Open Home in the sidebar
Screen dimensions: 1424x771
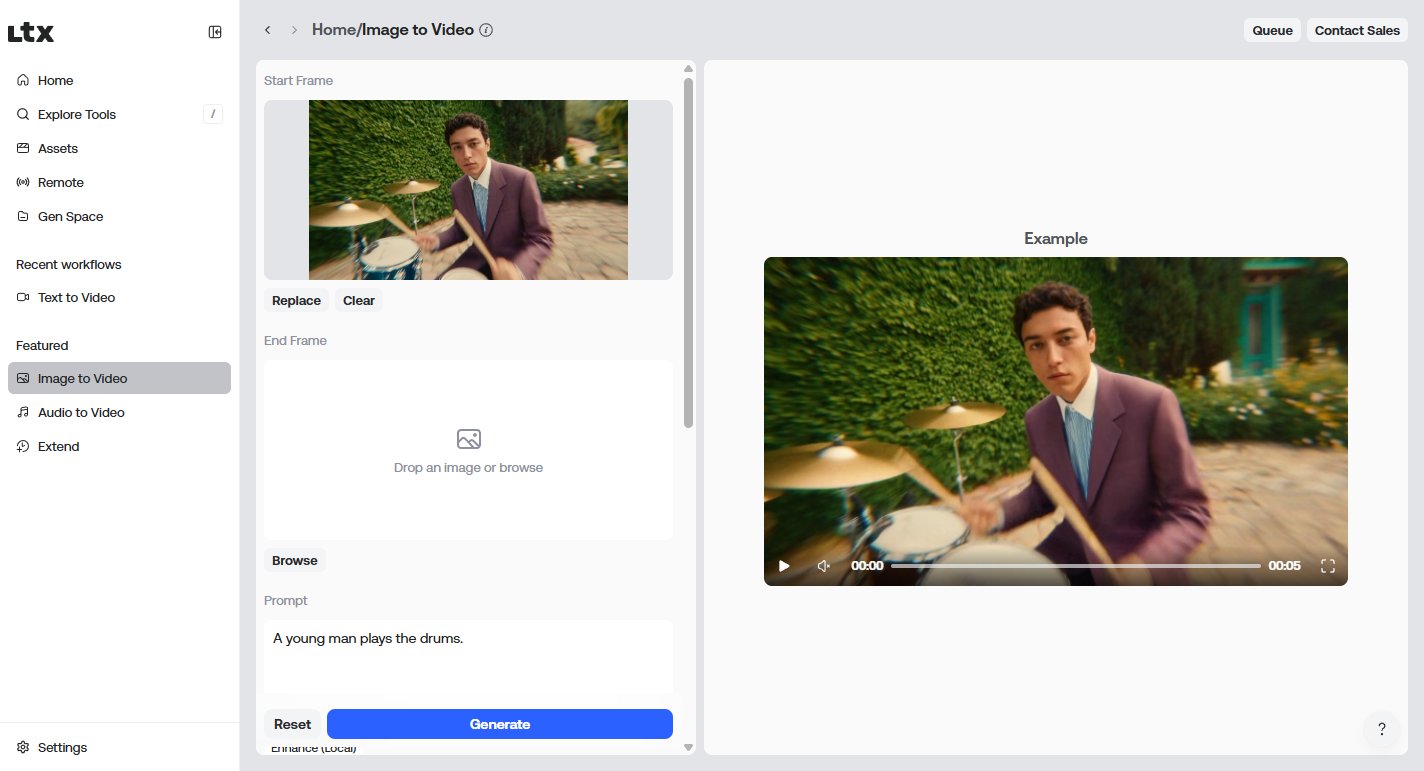pyautogui.click(x=120, y=80)
